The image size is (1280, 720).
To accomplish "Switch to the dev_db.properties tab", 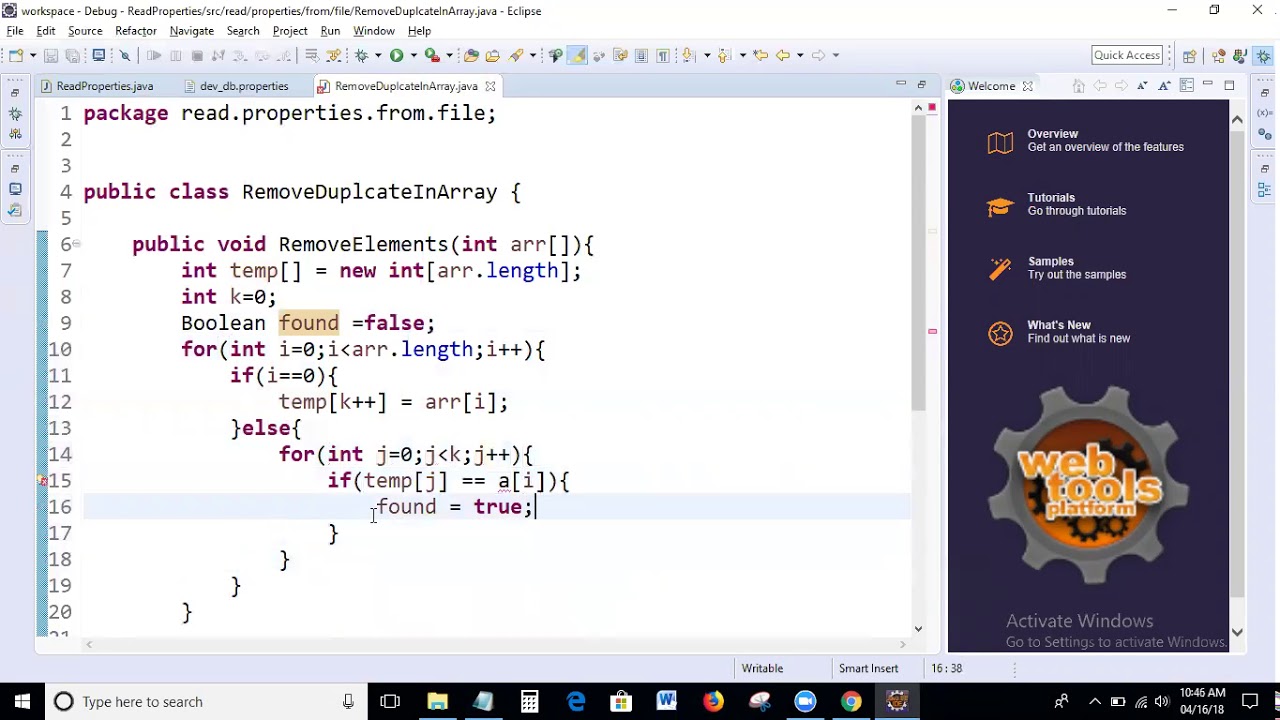I will pos(243,86).
